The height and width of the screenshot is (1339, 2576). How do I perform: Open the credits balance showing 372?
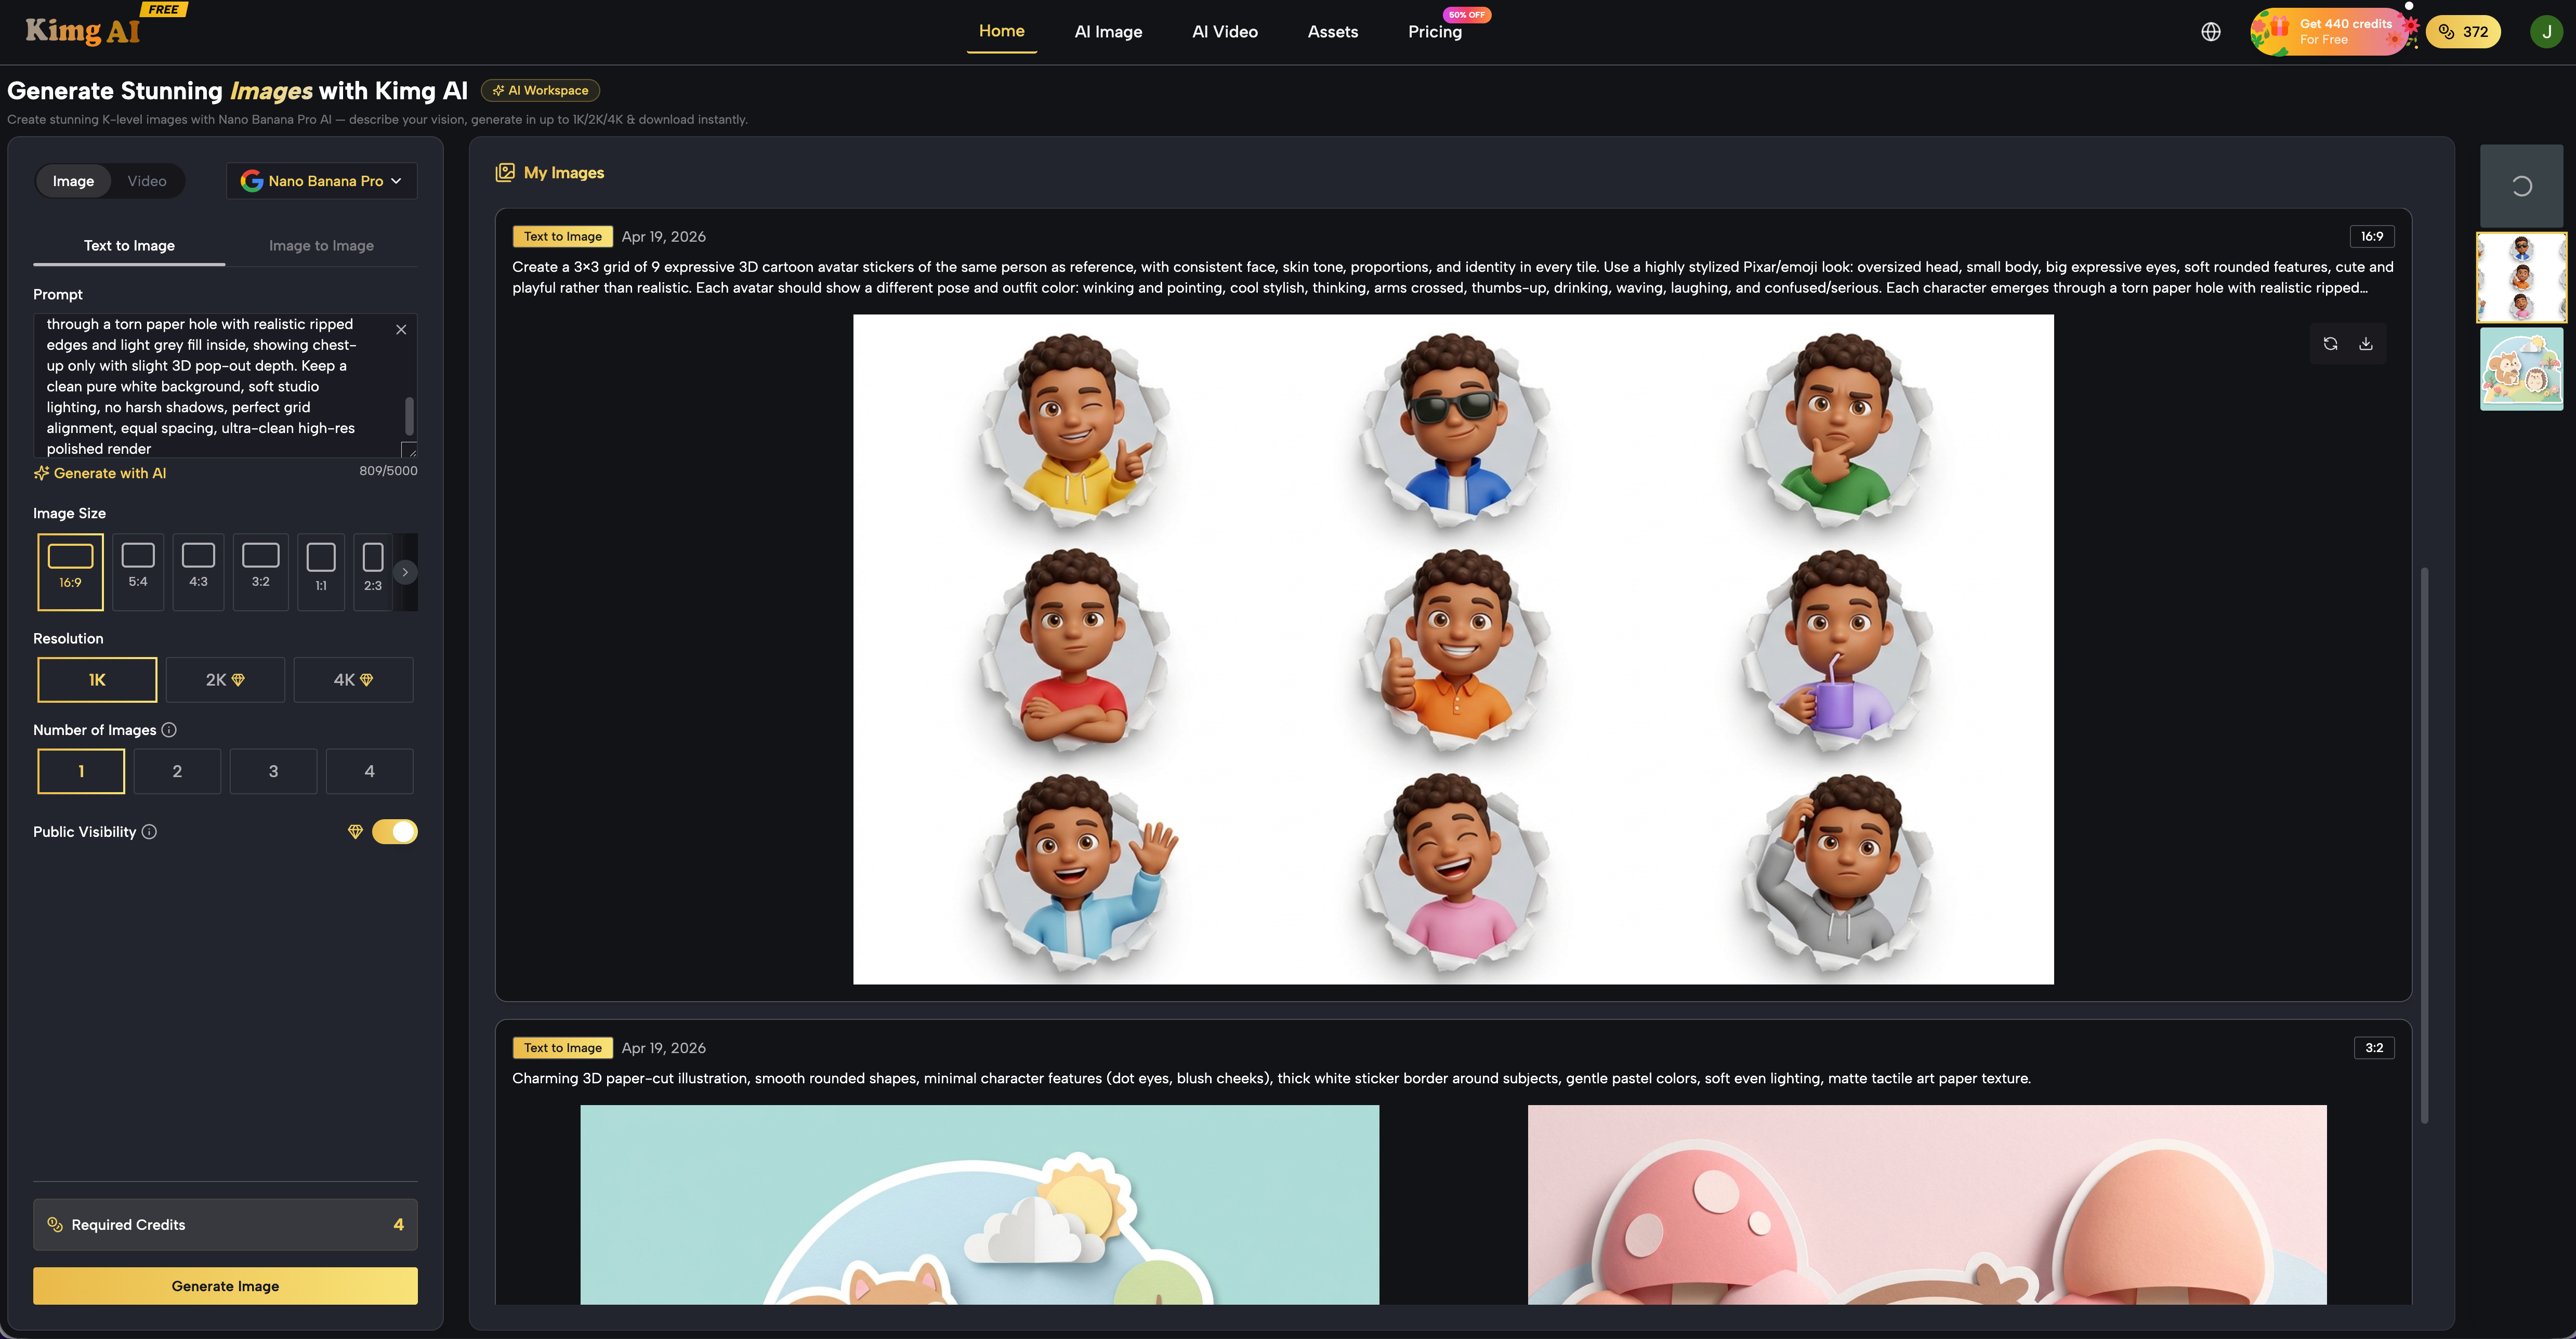[x=2463, y=31]
